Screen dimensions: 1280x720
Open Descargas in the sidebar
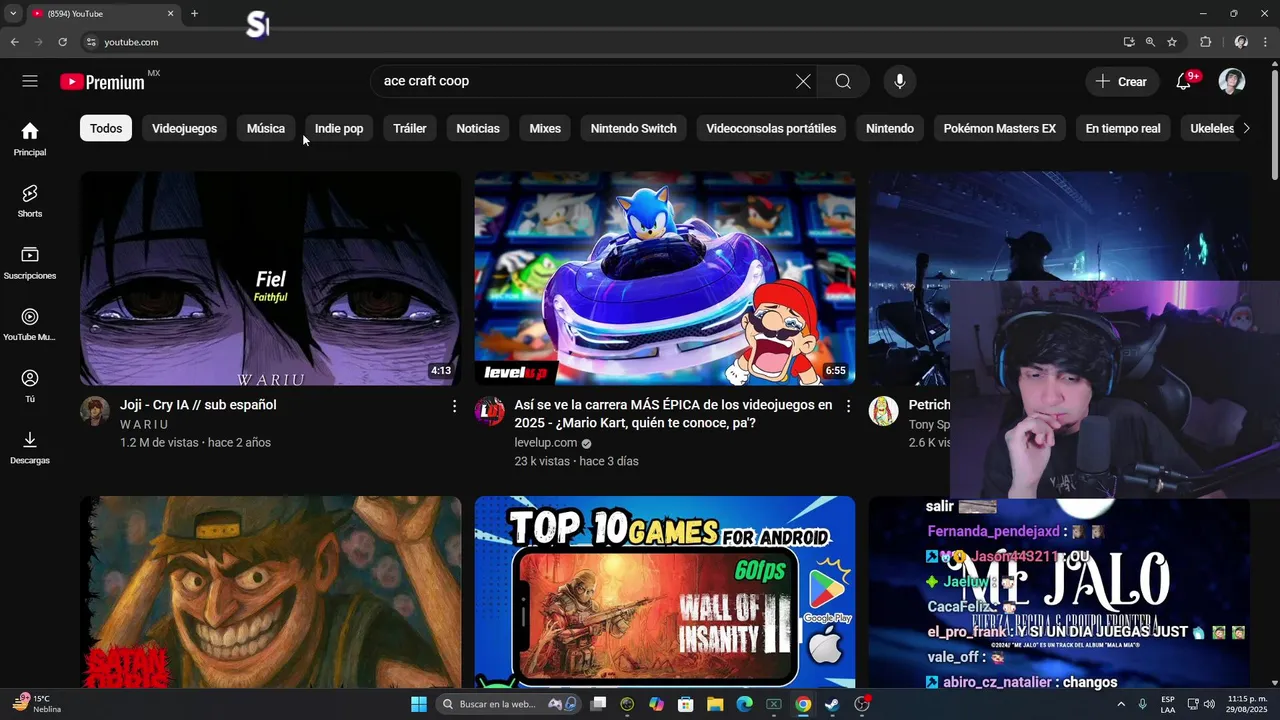30,447
